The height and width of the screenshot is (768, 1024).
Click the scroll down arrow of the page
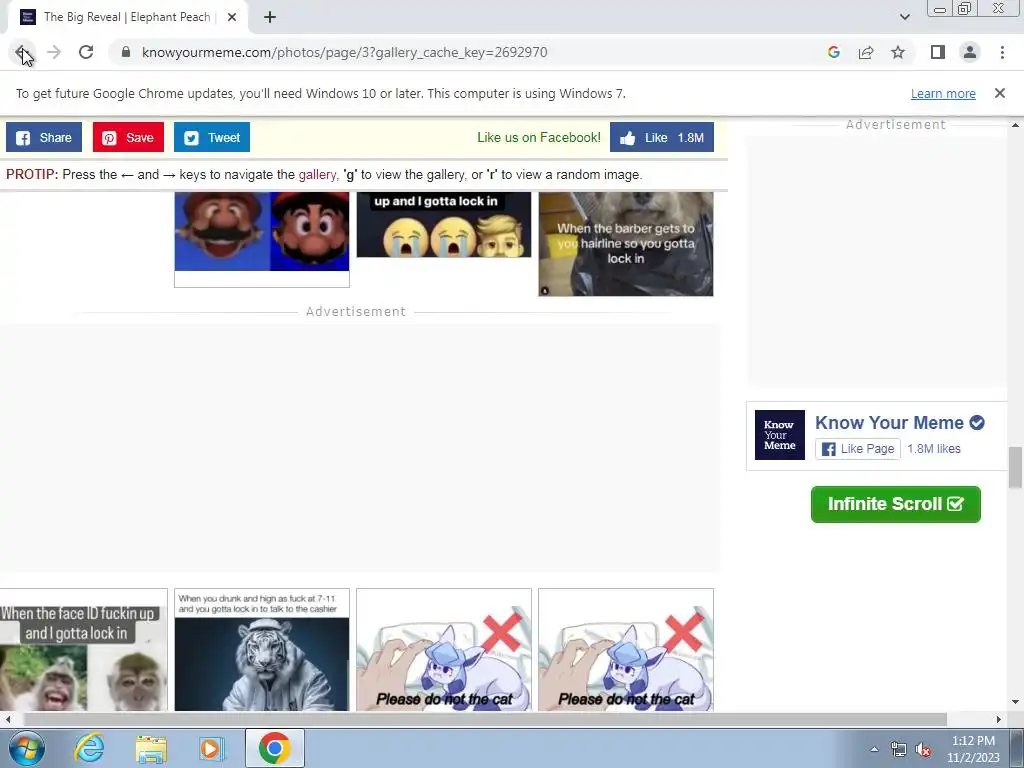(1015, 703)
